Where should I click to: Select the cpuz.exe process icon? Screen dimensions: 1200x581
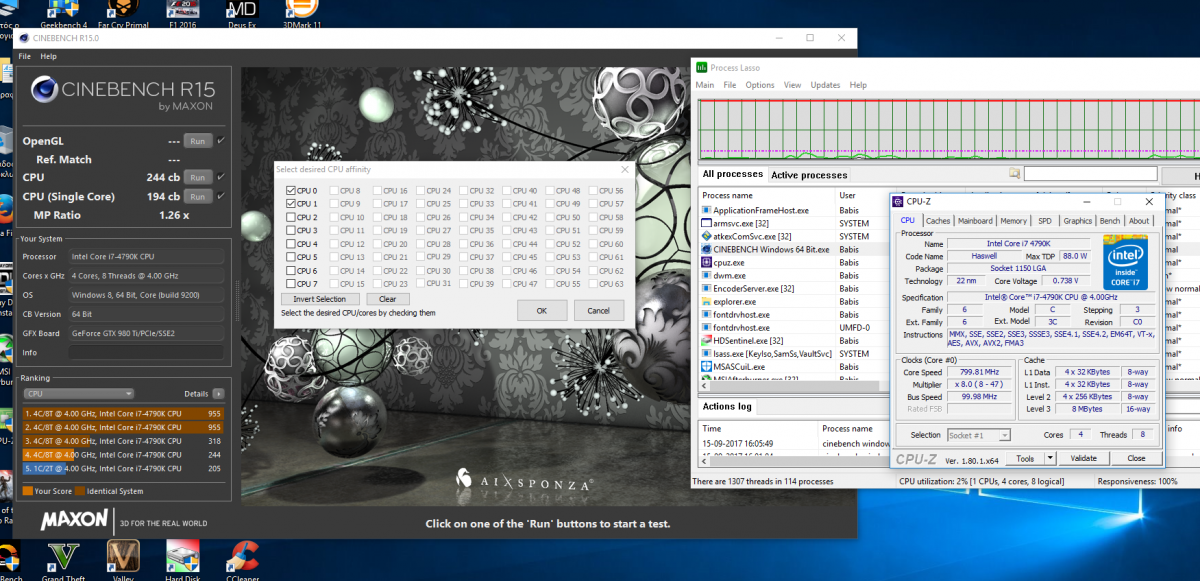[707, 262]
